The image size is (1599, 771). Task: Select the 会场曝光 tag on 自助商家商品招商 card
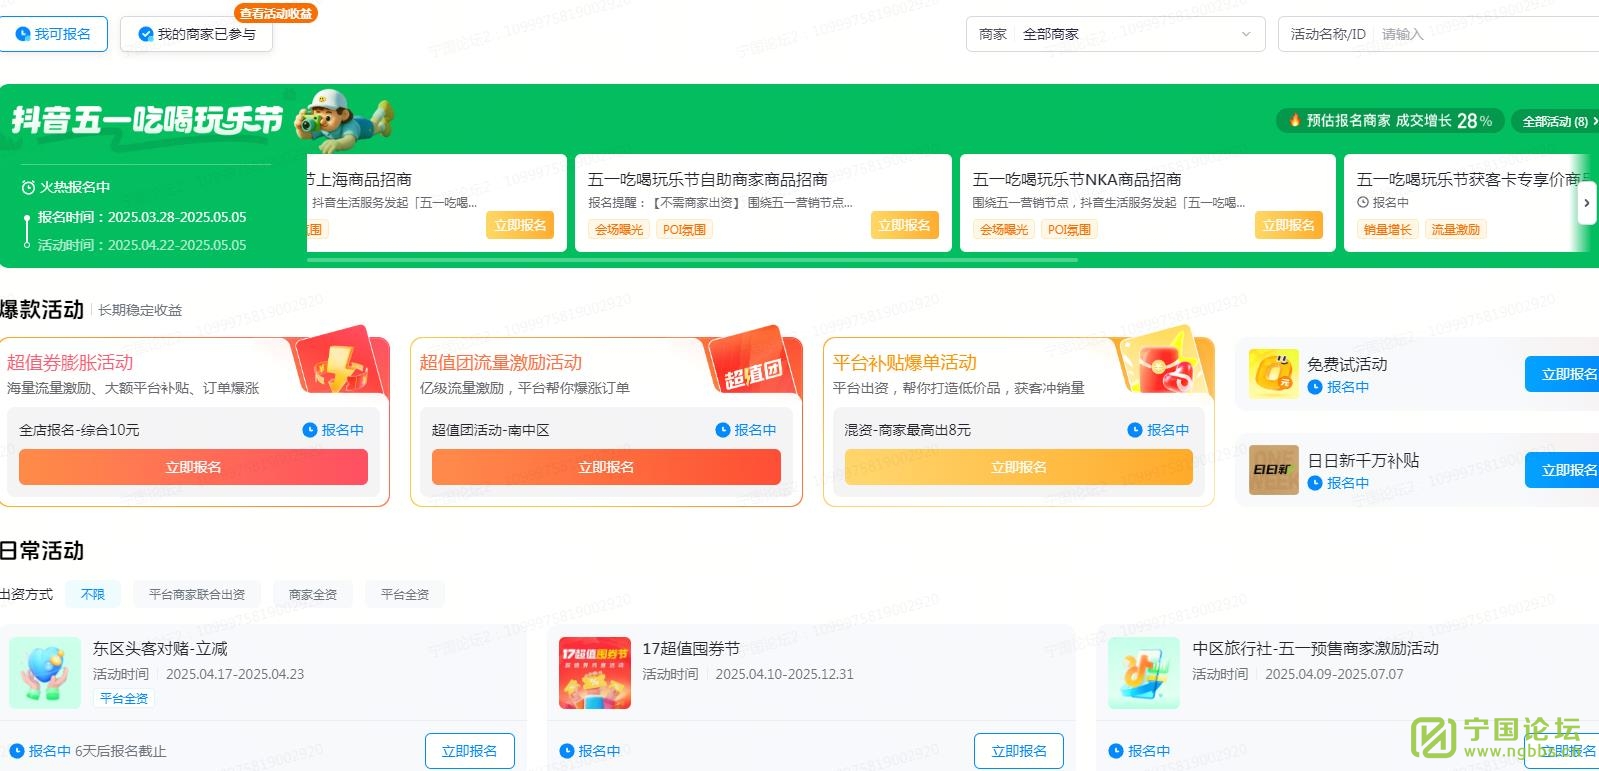[619, 229]
